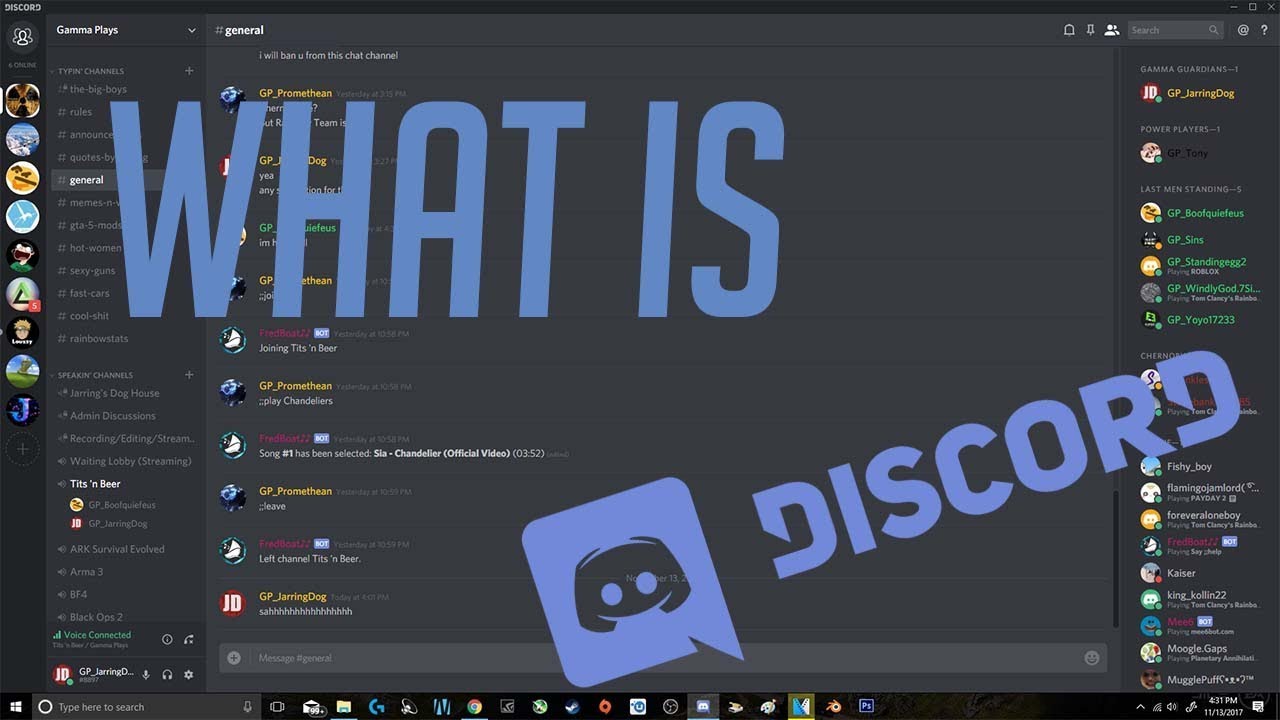
Task: Open the #the-big-boys channel
Action: click(x=98, y=89)
